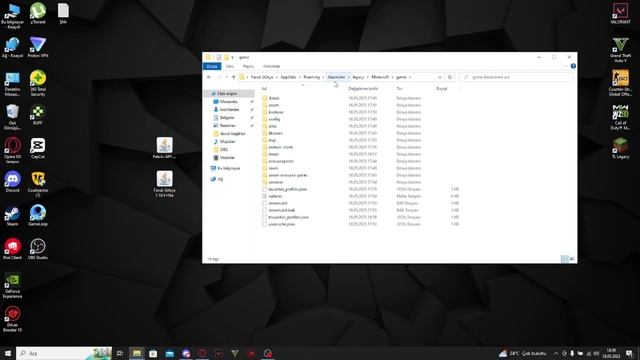The height and width of the screenshot is (360, 640).
Task: Switch Explorer to large icons view
Action: [572, 259]
